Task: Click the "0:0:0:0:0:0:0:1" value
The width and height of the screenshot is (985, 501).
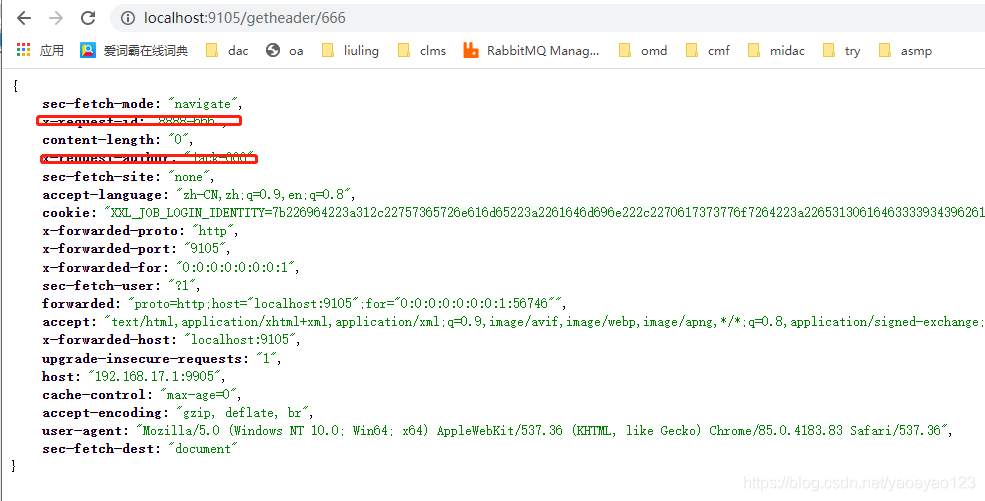Action: (235, 267)
